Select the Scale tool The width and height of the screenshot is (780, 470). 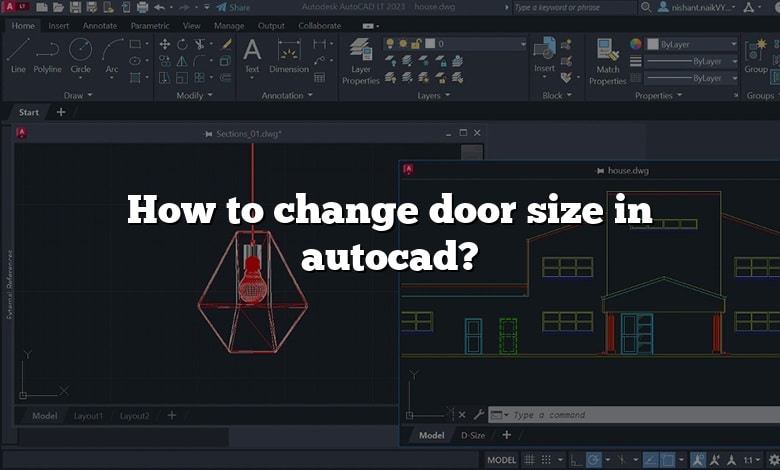(182, 78)
